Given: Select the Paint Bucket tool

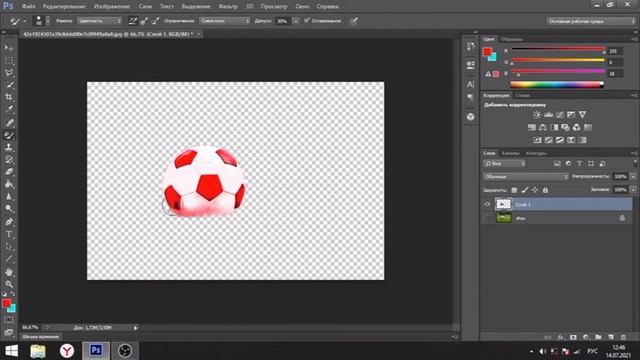Looking at the screenshot, I should click(9, 184).
